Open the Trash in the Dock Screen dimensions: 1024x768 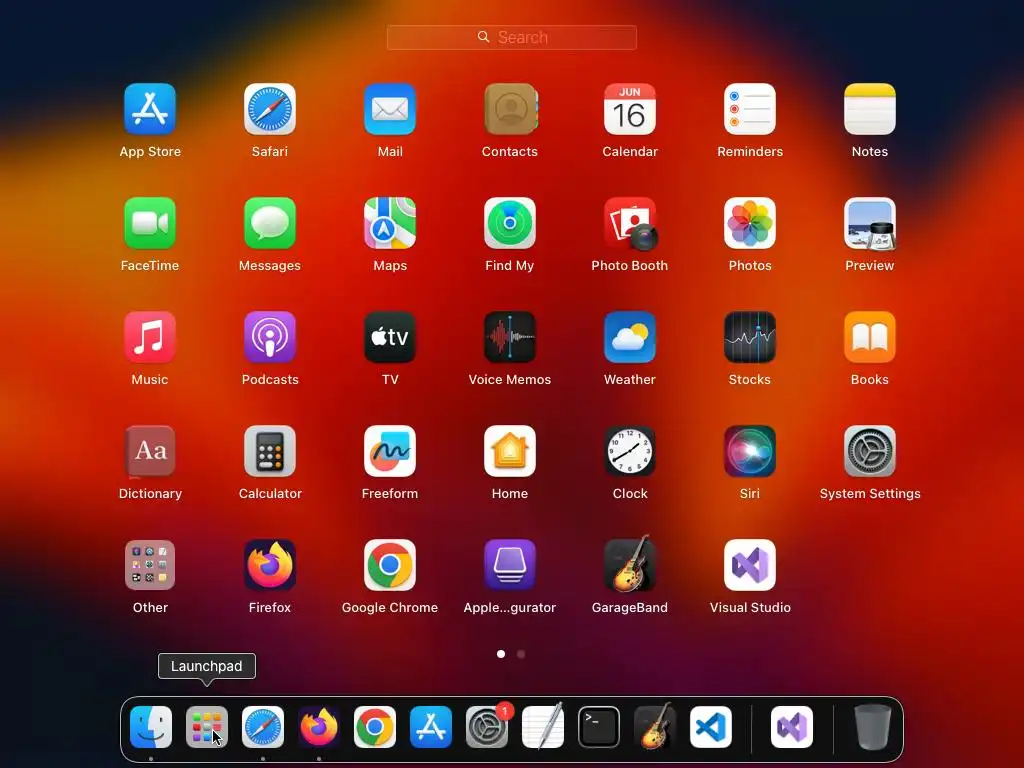(x=873, y=727)
